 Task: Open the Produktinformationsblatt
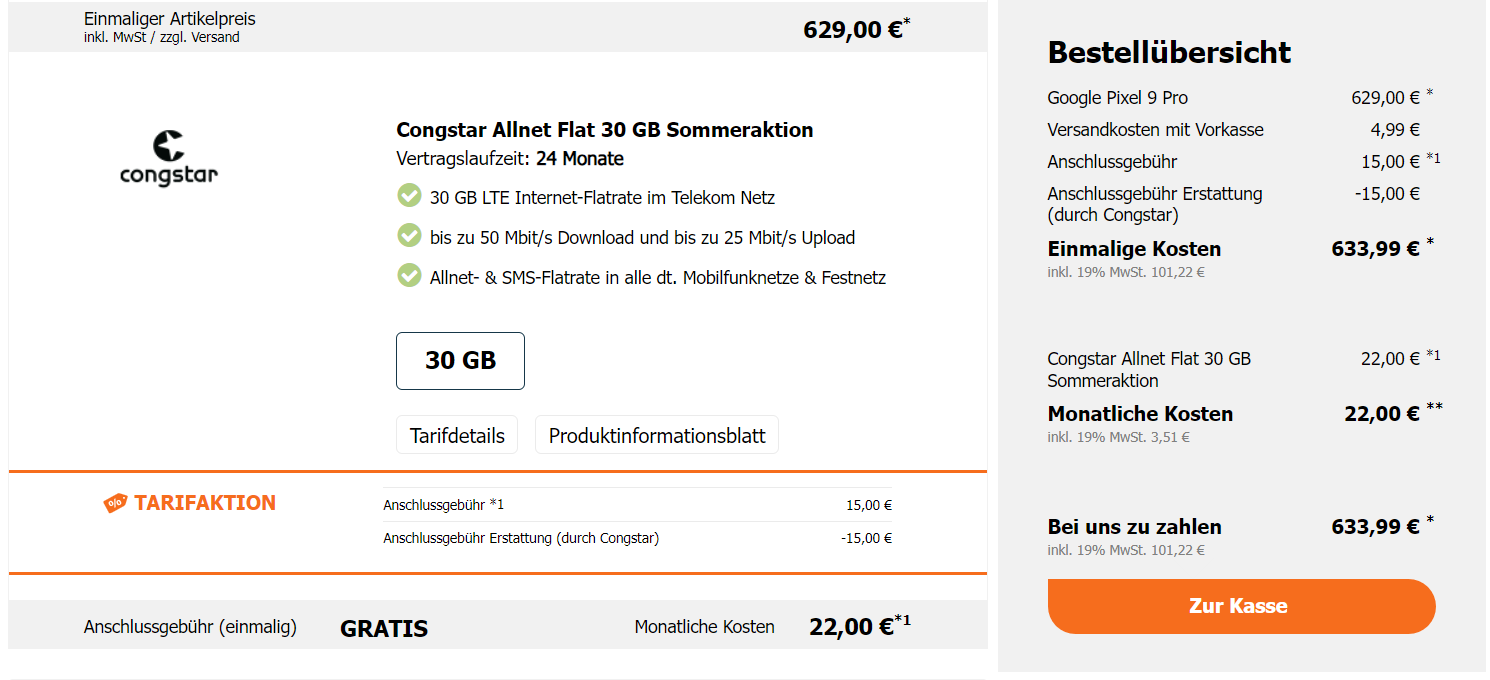tap(657, 435)
